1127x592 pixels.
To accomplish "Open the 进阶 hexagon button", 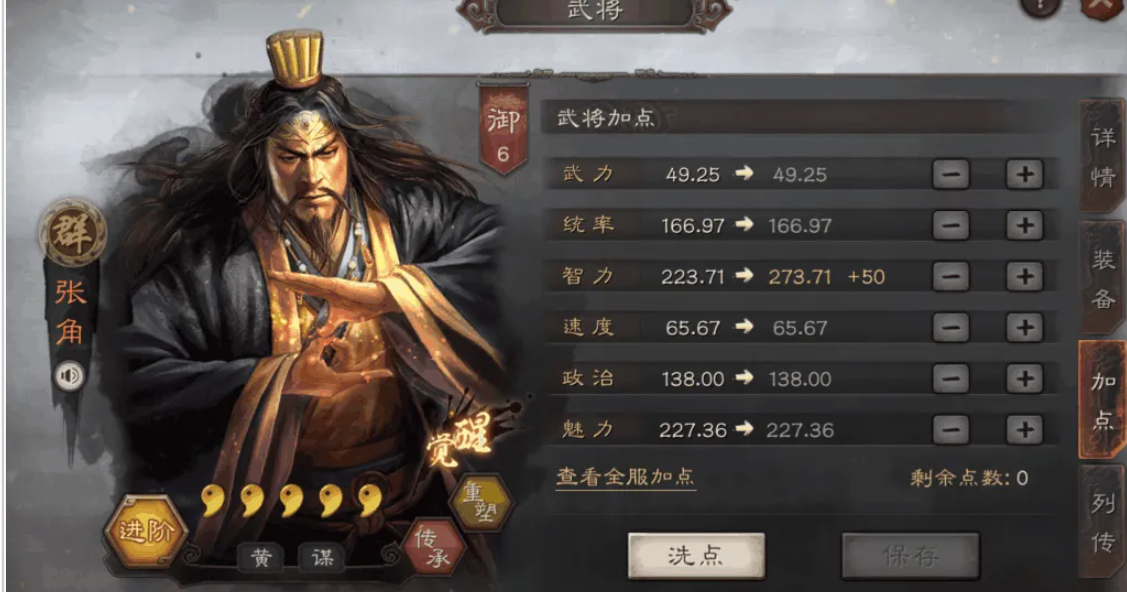I will tap(146, 532).
